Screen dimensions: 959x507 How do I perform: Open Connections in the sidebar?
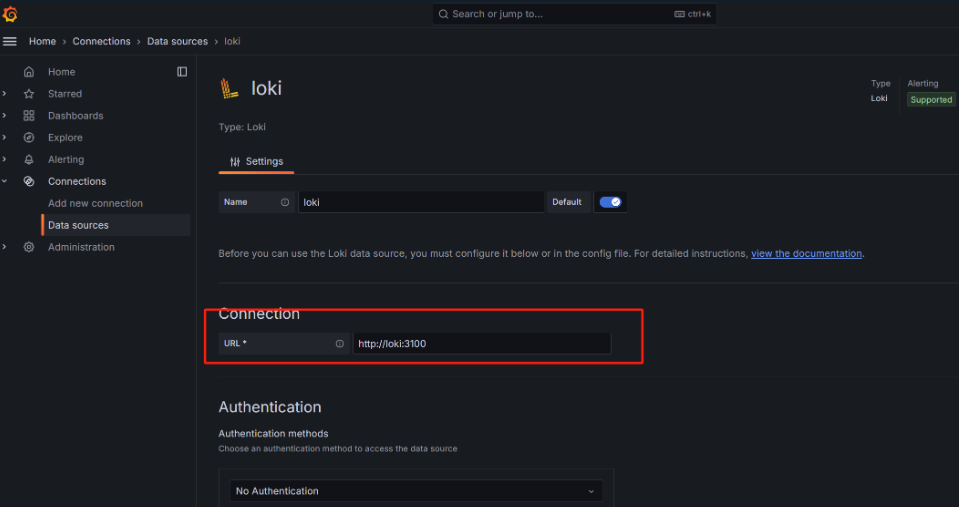[x=77, y=181]
